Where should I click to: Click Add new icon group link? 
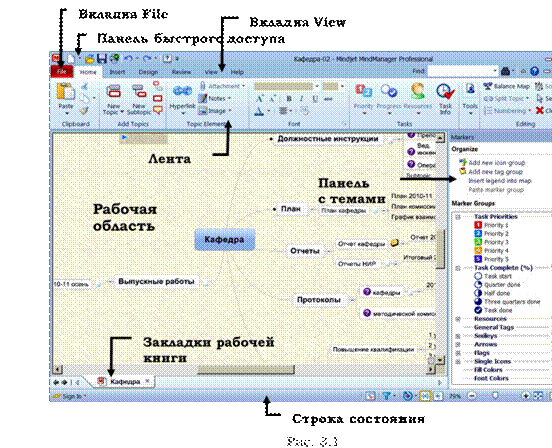pyautogui.click(x=497, y=163)
